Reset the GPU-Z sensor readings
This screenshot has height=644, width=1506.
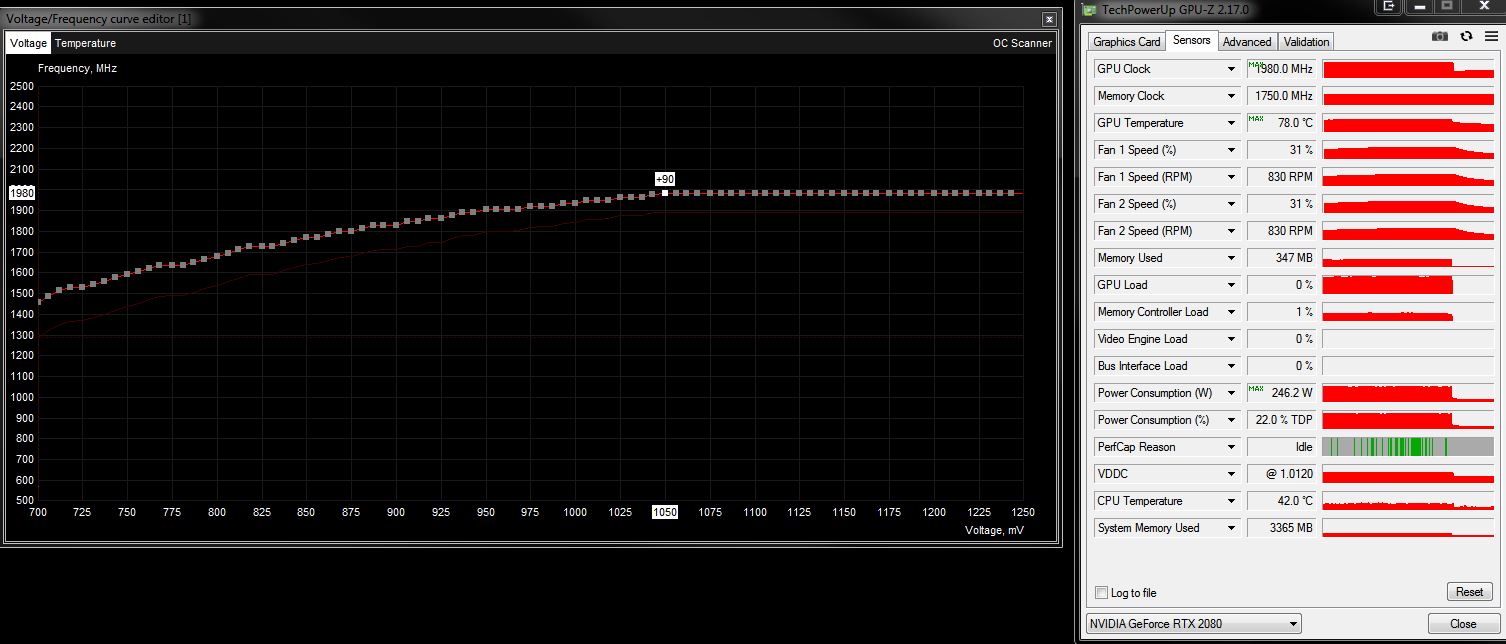tap(1469, 592)
